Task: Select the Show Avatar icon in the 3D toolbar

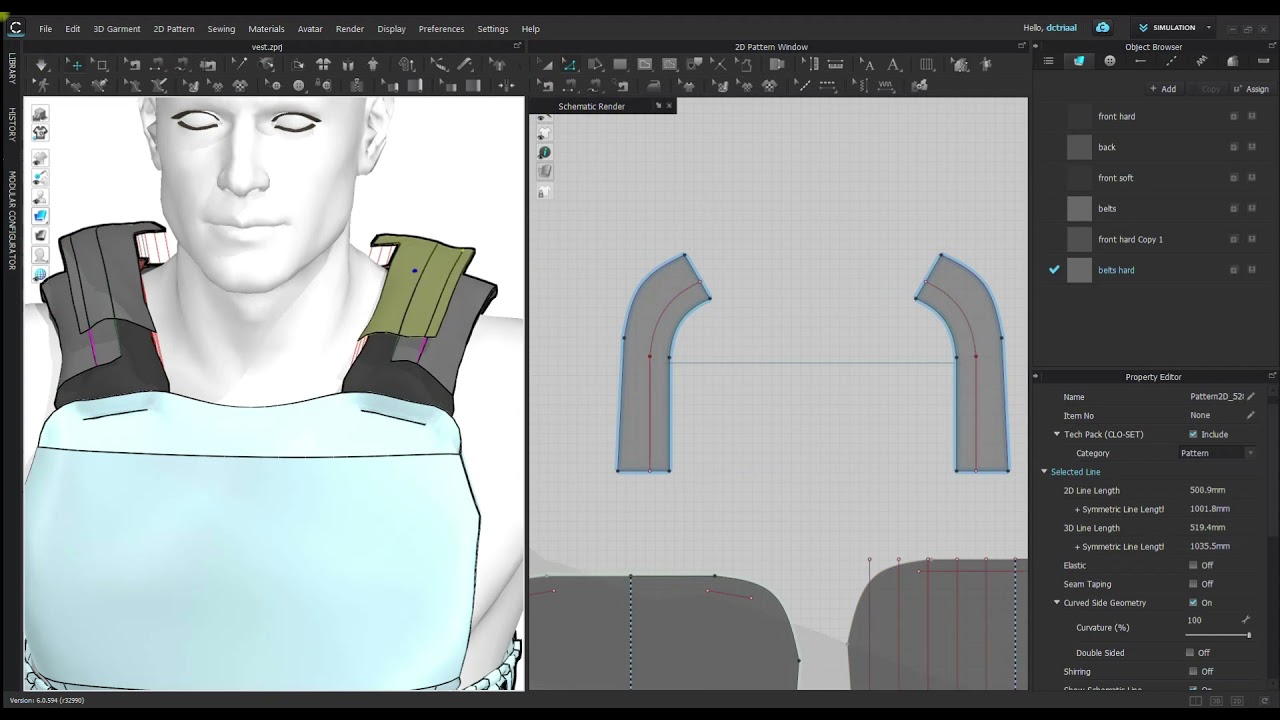Action: point(373,64)
